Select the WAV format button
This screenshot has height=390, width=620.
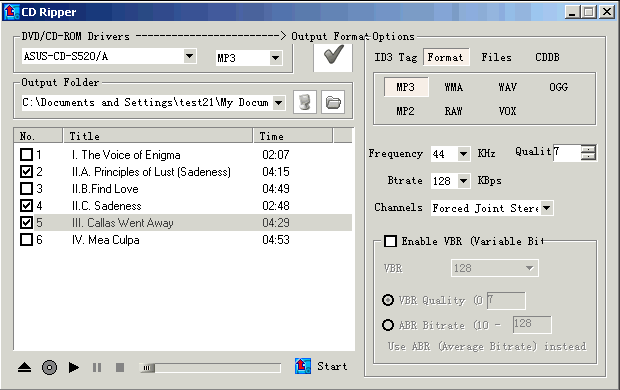coord(507,87)
